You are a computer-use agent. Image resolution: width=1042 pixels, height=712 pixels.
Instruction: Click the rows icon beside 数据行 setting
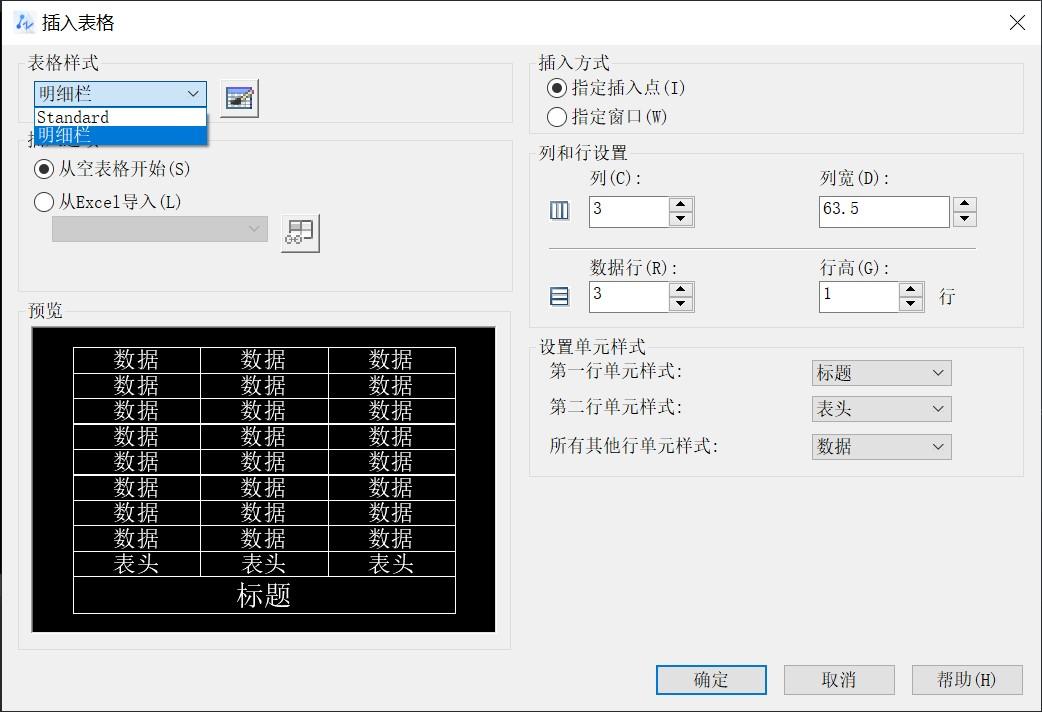point(558,296)
